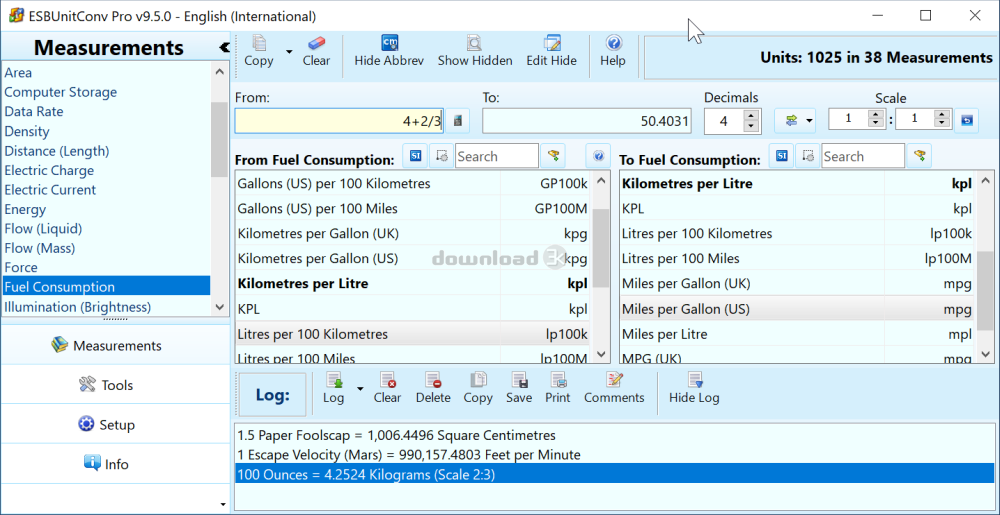Decrease first Scale value

[876, 124]
